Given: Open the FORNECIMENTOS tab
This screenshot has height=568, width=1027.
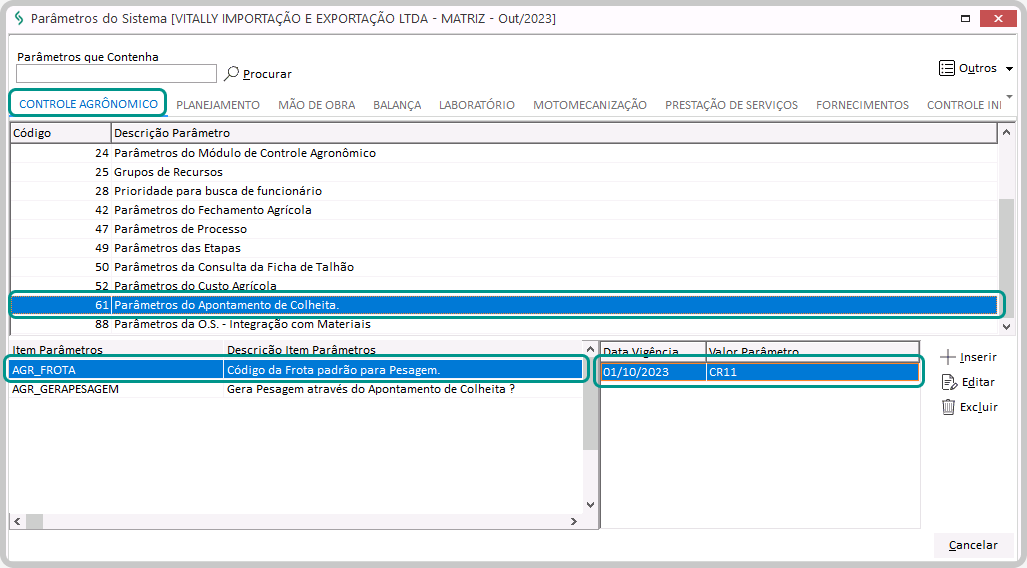Looking at the screenshot, I should [x=863, y=105].
